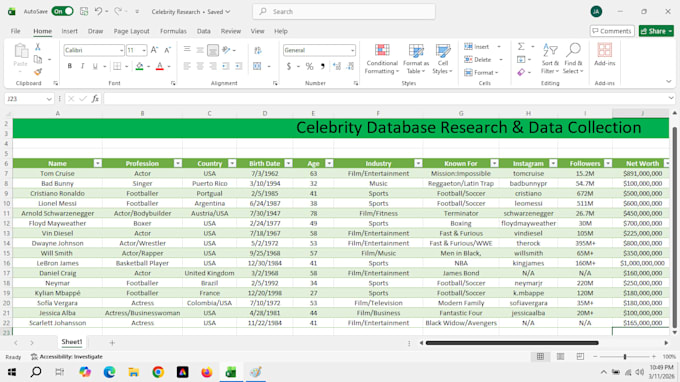Switch to the Data tab
This screenshot has height=382, width=680.
(203, 31)
